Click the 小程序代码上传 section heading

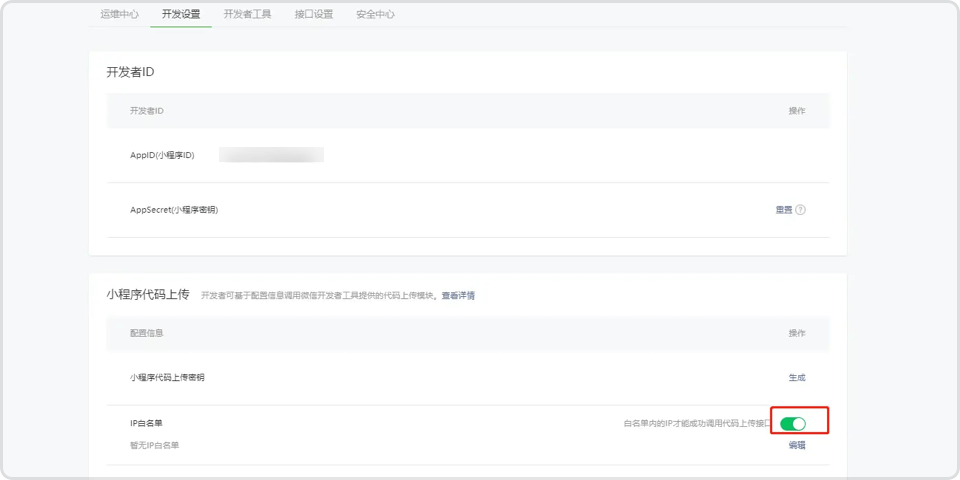point(148,295)
